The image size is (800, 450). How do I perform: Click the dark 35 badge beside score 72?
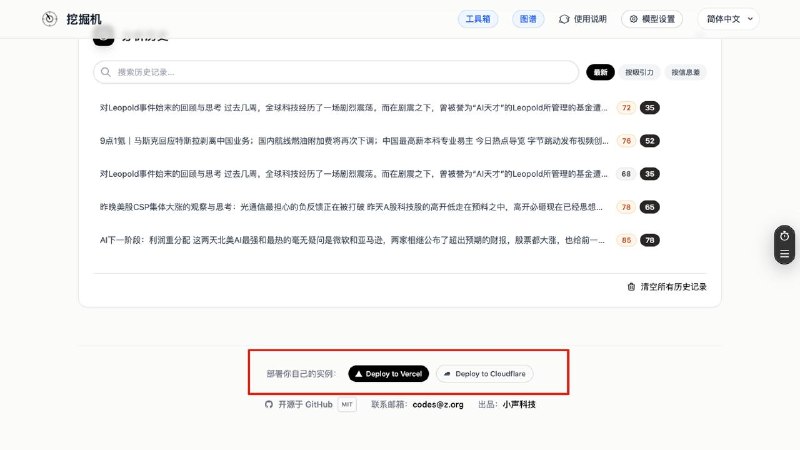pyautogui.click(x=649, y=108)
